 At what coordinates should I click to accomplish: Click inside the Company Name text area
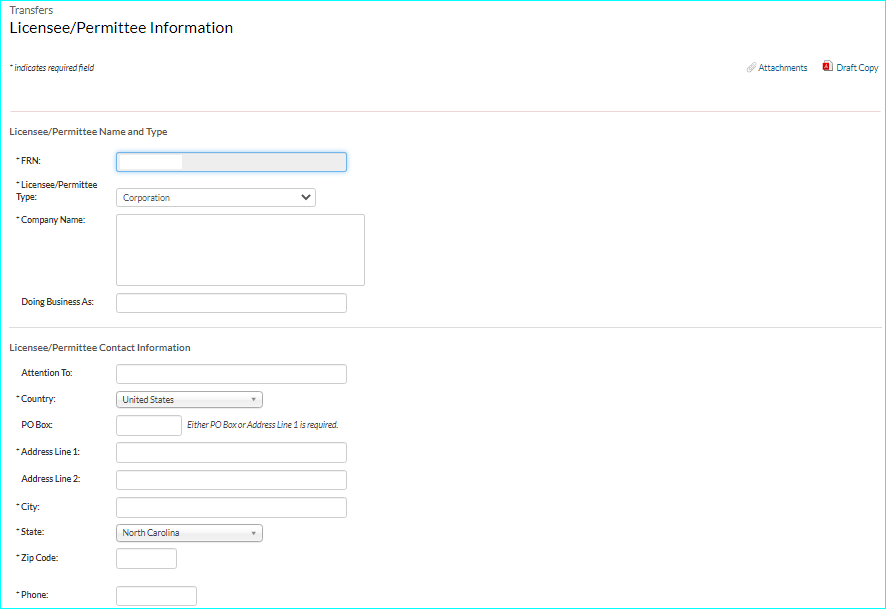click(x=240, y=250)
